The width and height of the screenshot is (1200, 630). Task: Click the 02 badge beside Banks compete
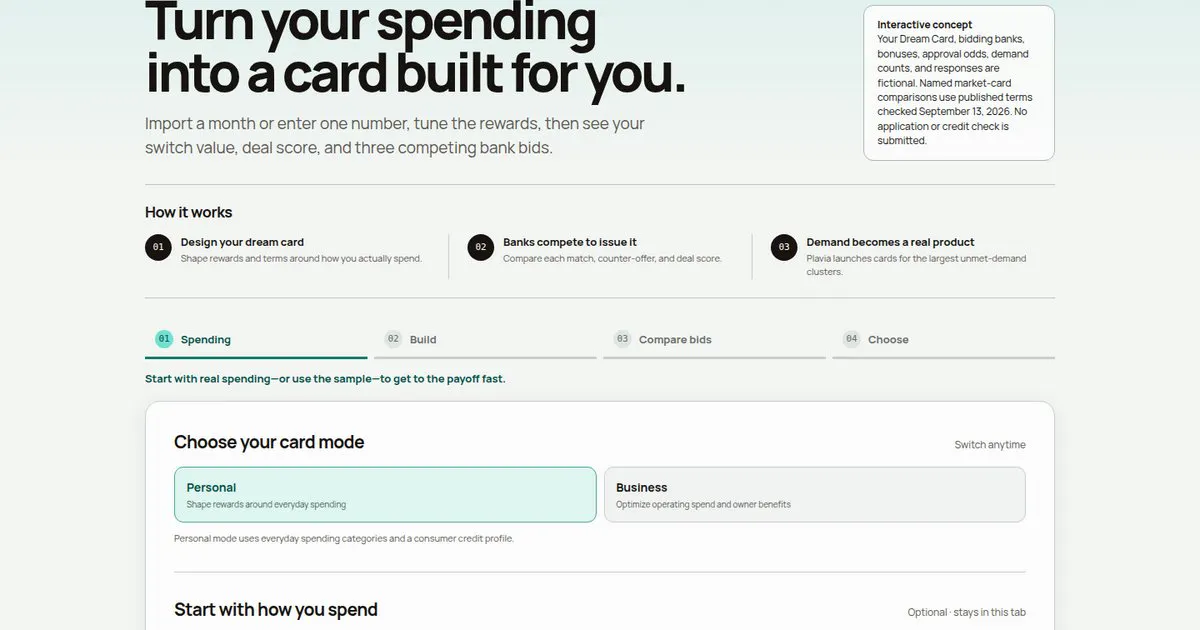click(x=481, y=247)
